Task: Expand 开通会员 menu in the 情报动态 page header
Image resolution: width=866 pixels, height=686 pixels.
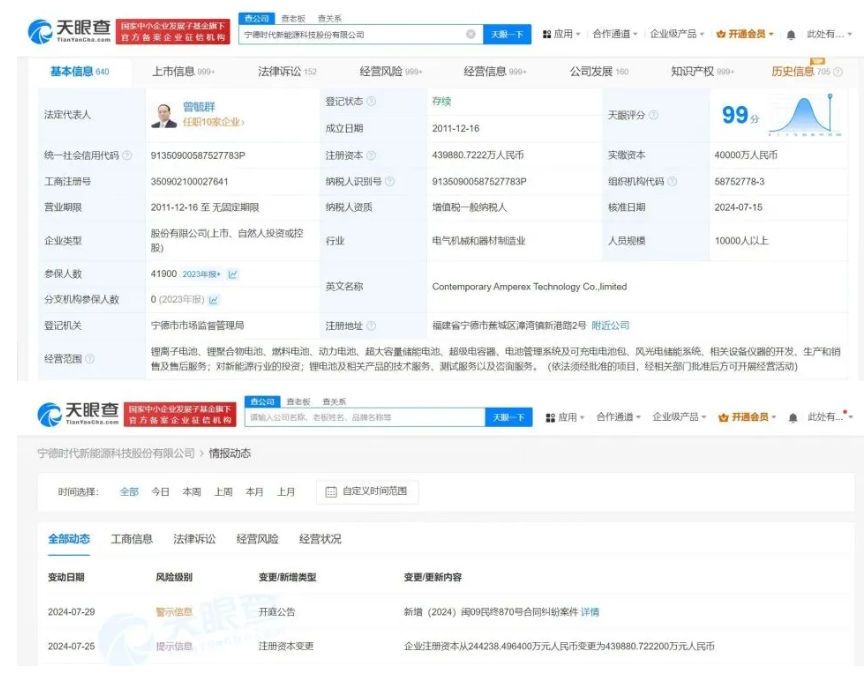Action: click(747, 417)
